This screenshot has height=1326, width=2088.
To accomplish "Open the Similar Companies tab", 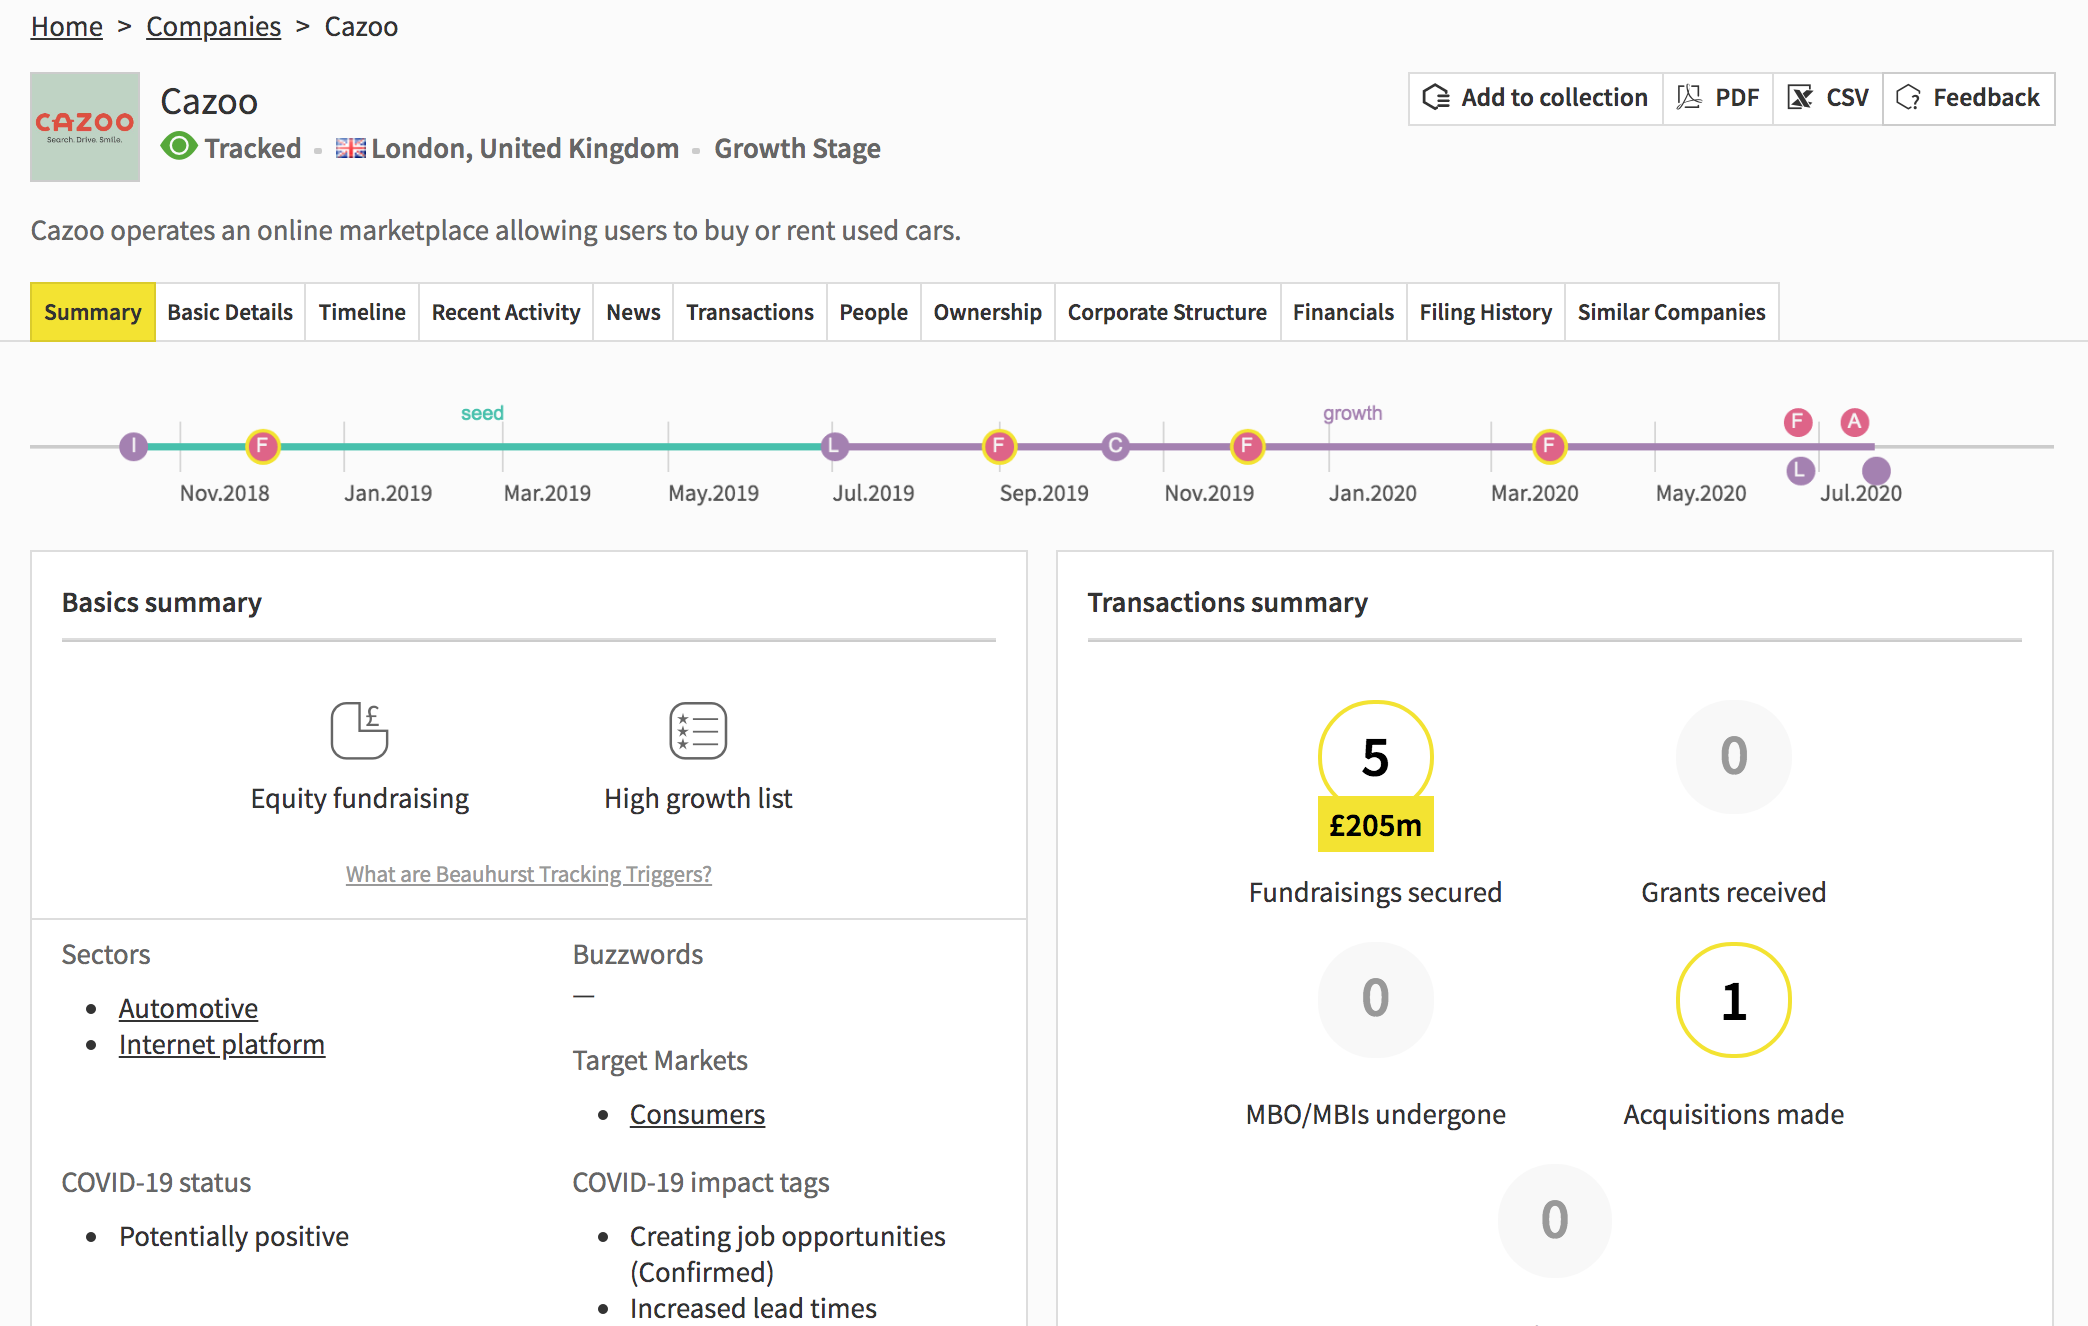I will click(x=1672, y=312).
